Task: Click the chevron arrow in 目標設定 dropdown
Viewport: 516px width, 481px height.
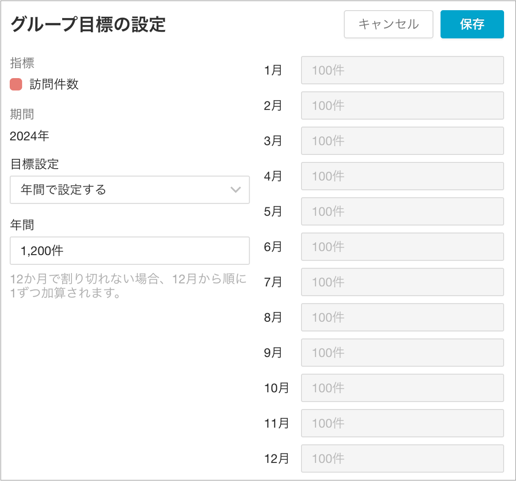Action: click(236, 190)
